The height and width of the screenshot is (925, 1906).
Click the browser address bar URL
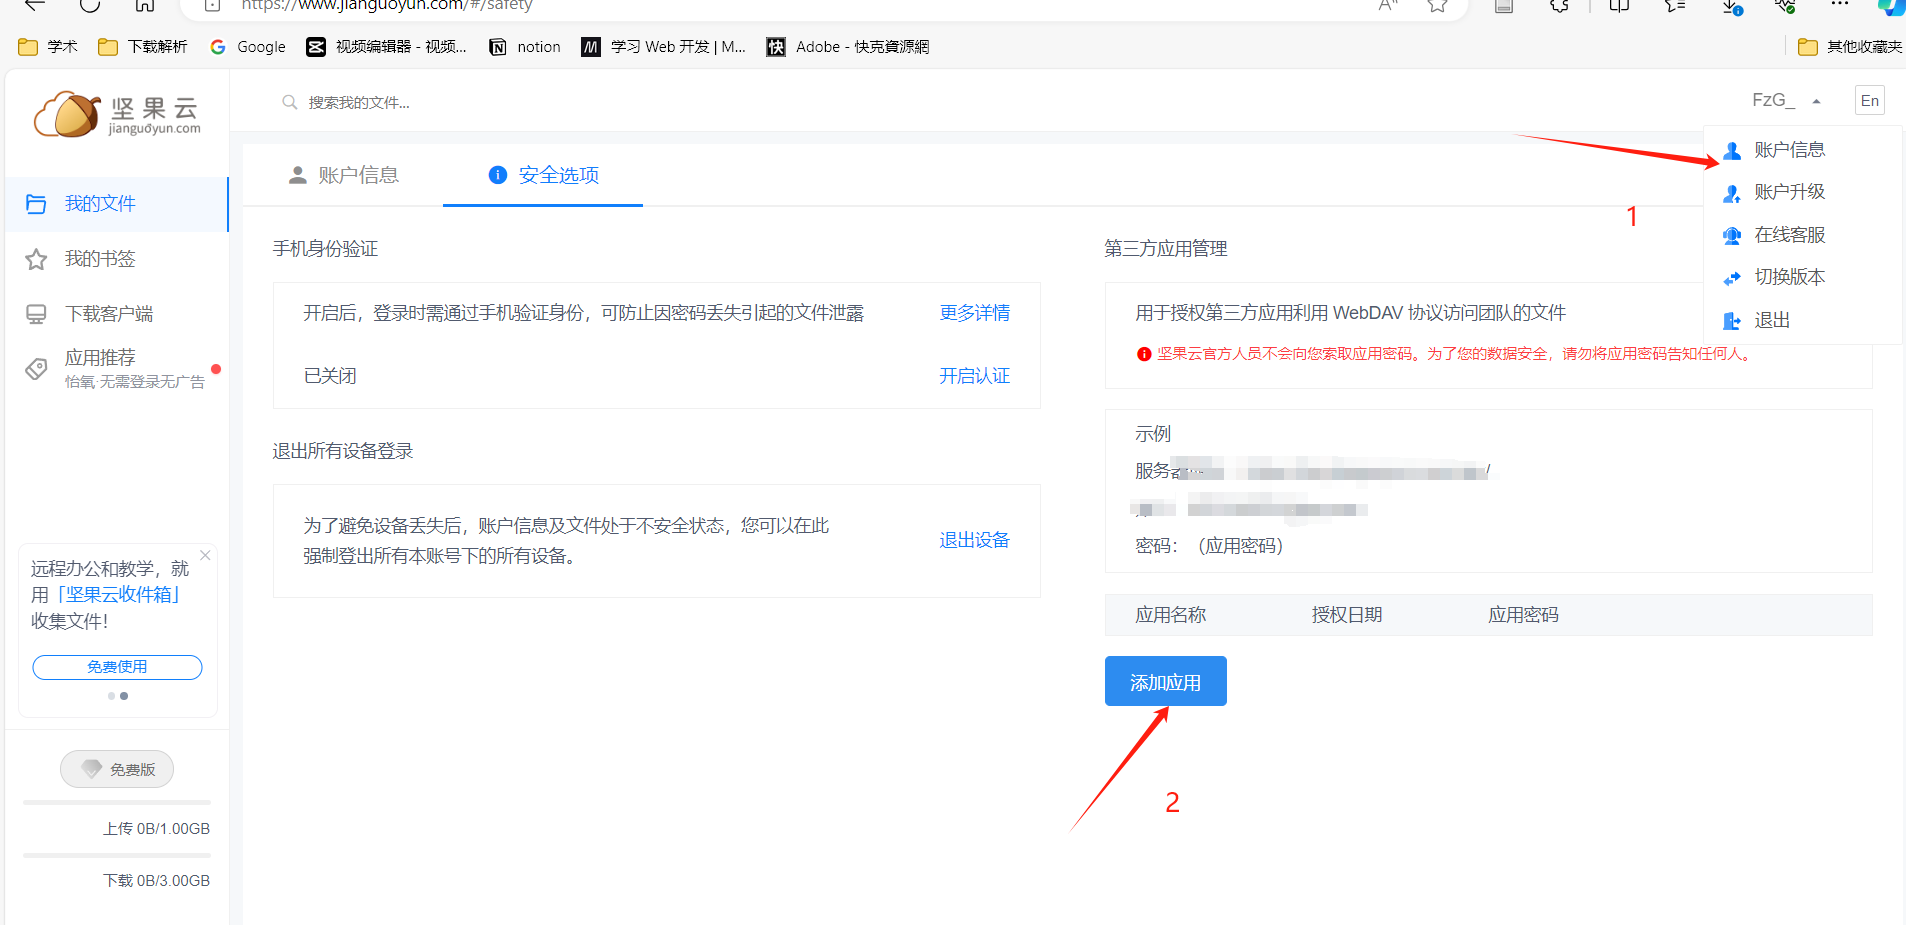coord(388,6)
